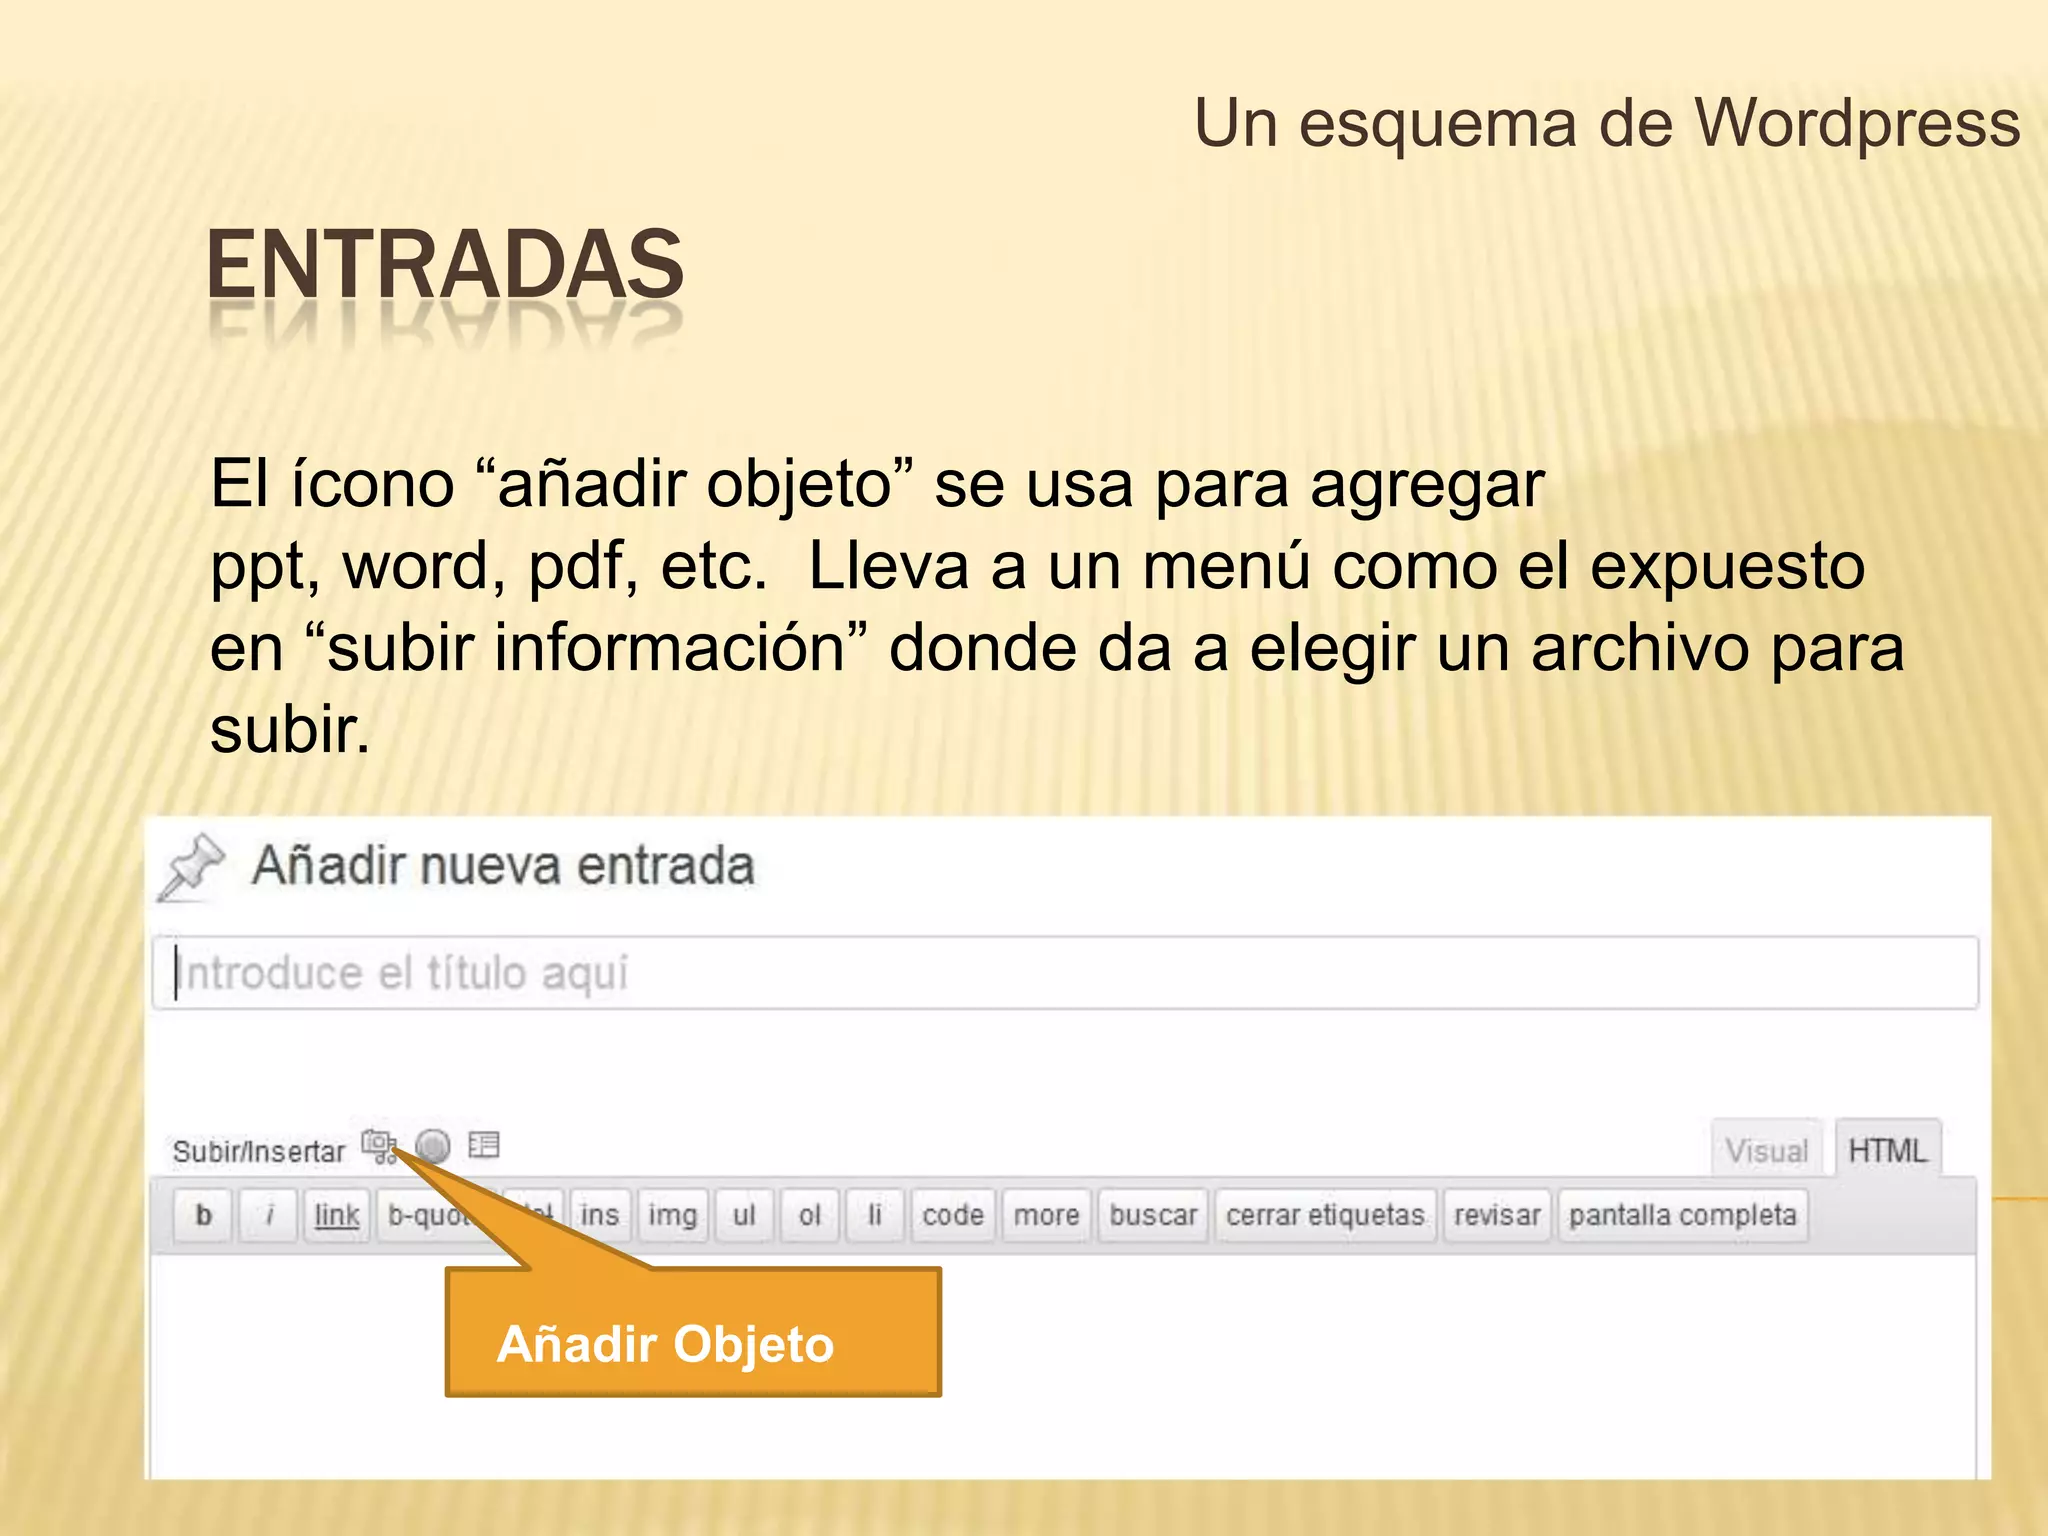Click the "revisar" spell check button
Screen dimensions: 2048x1536
(x=1497, y=1215)
